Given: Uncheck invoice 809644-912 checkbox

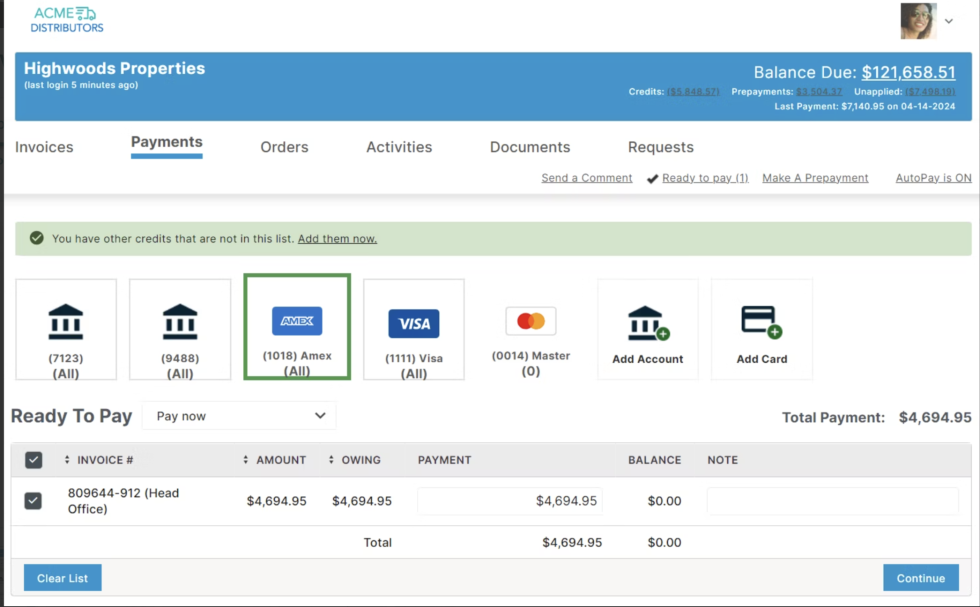Looking at the screenshot, I should (x=34, y=501).
